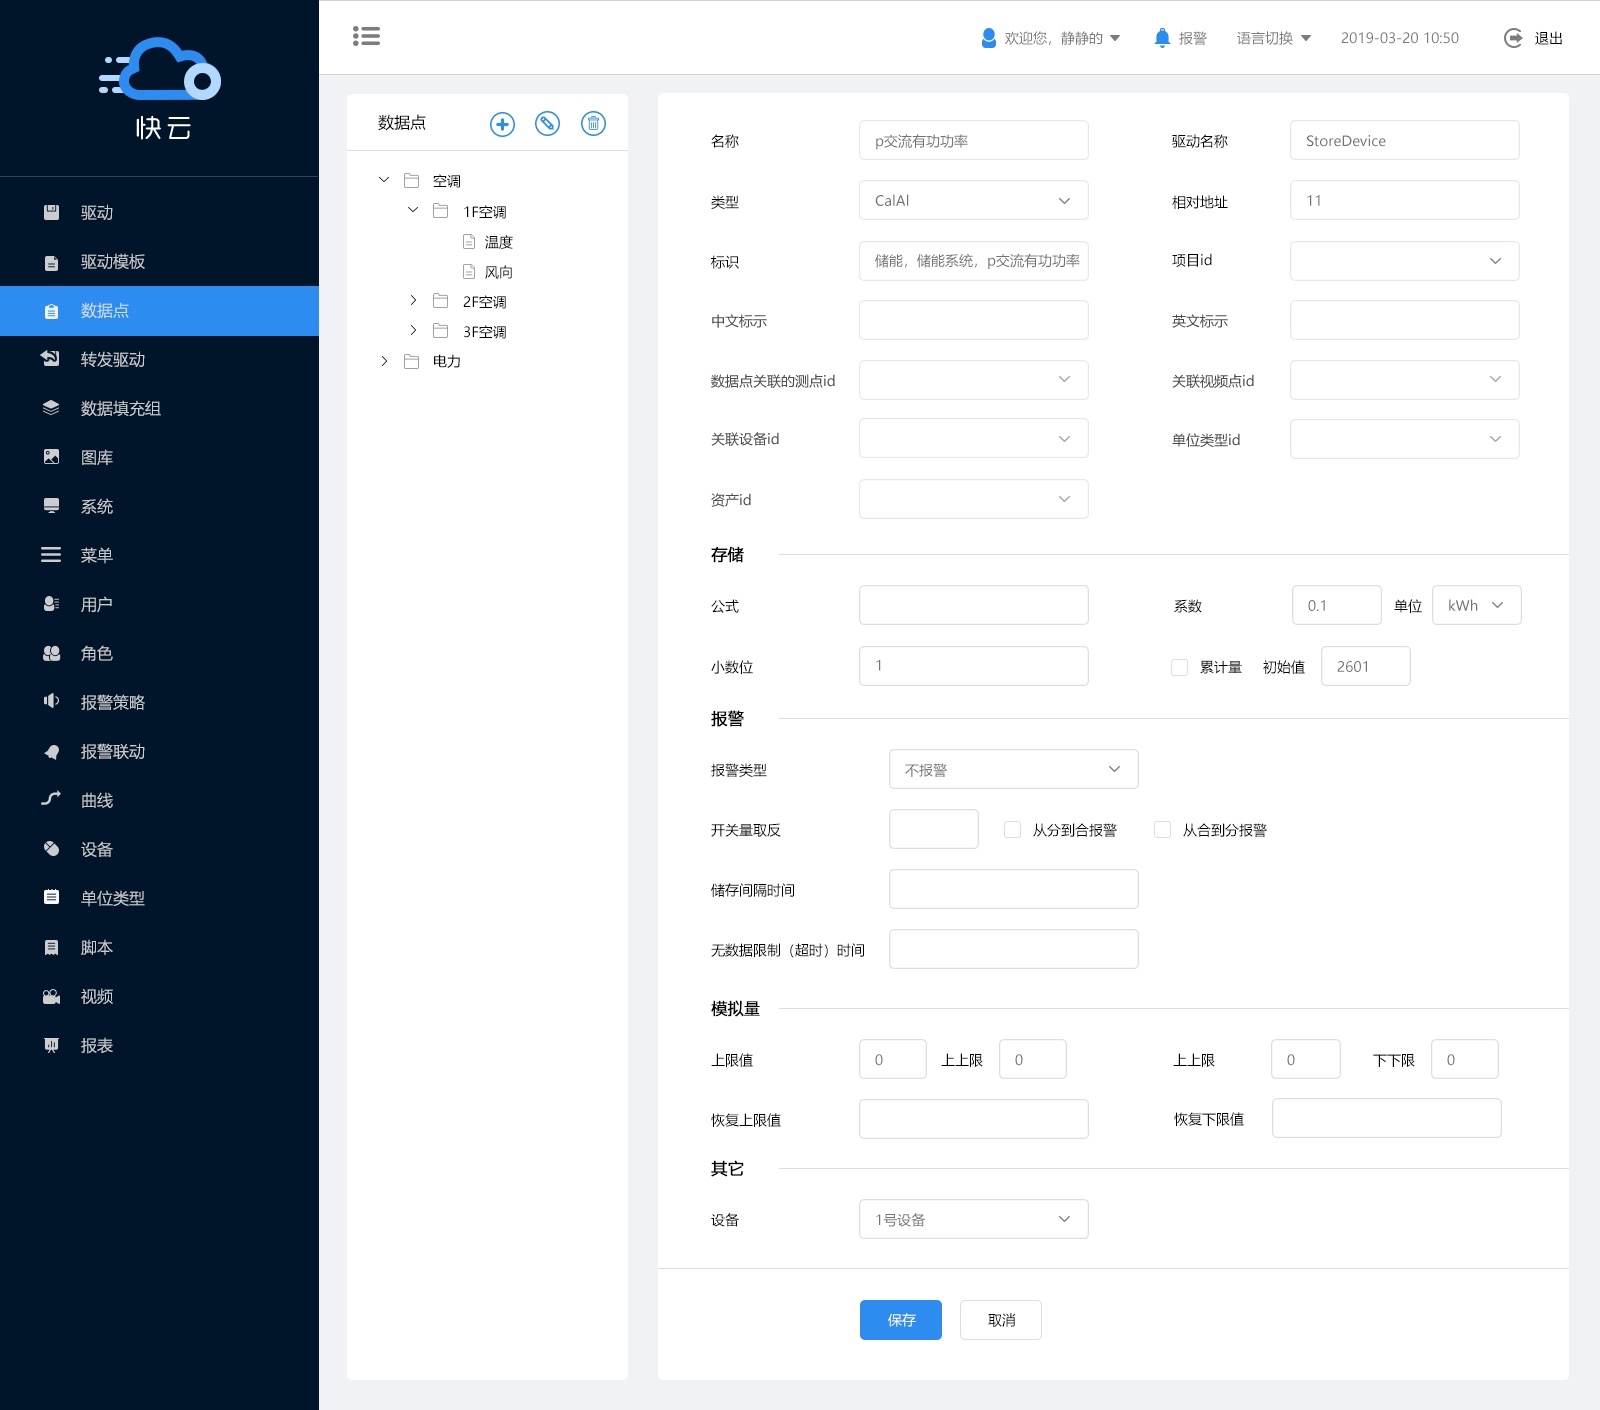
Task: Click the 转发驱动 sidebar icon
Action: [50, 359]
